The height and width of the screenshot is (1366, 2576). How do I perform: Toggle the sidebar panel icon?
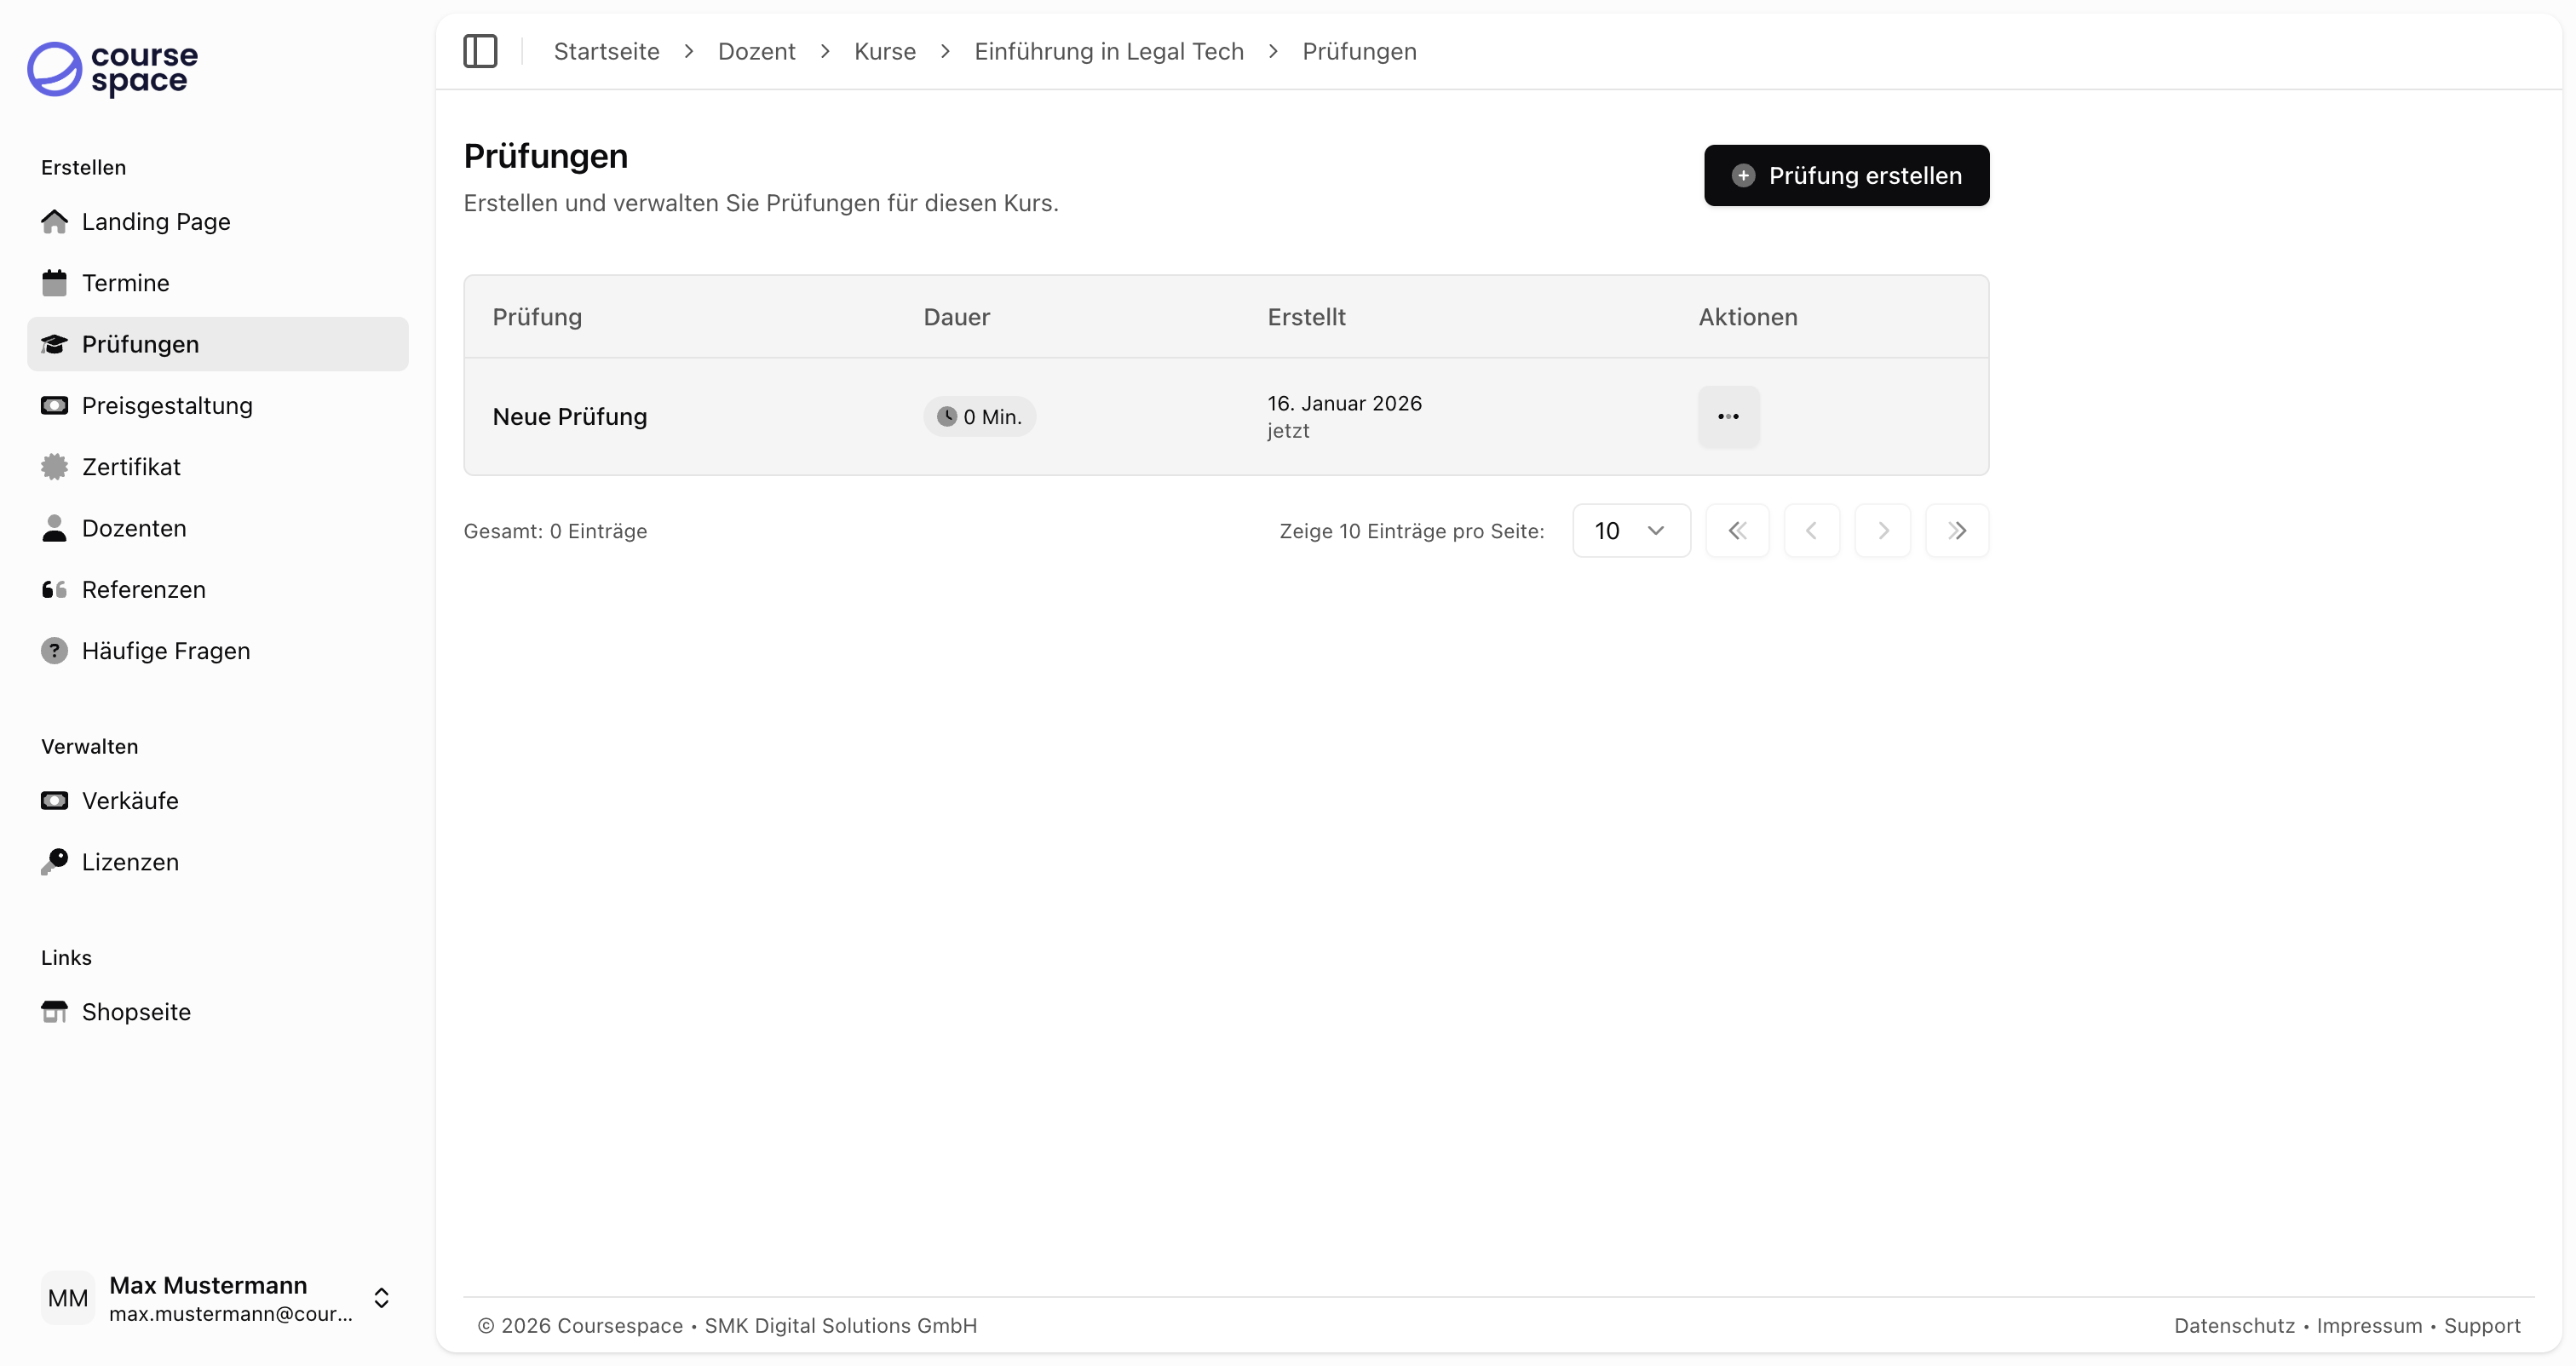480,51
